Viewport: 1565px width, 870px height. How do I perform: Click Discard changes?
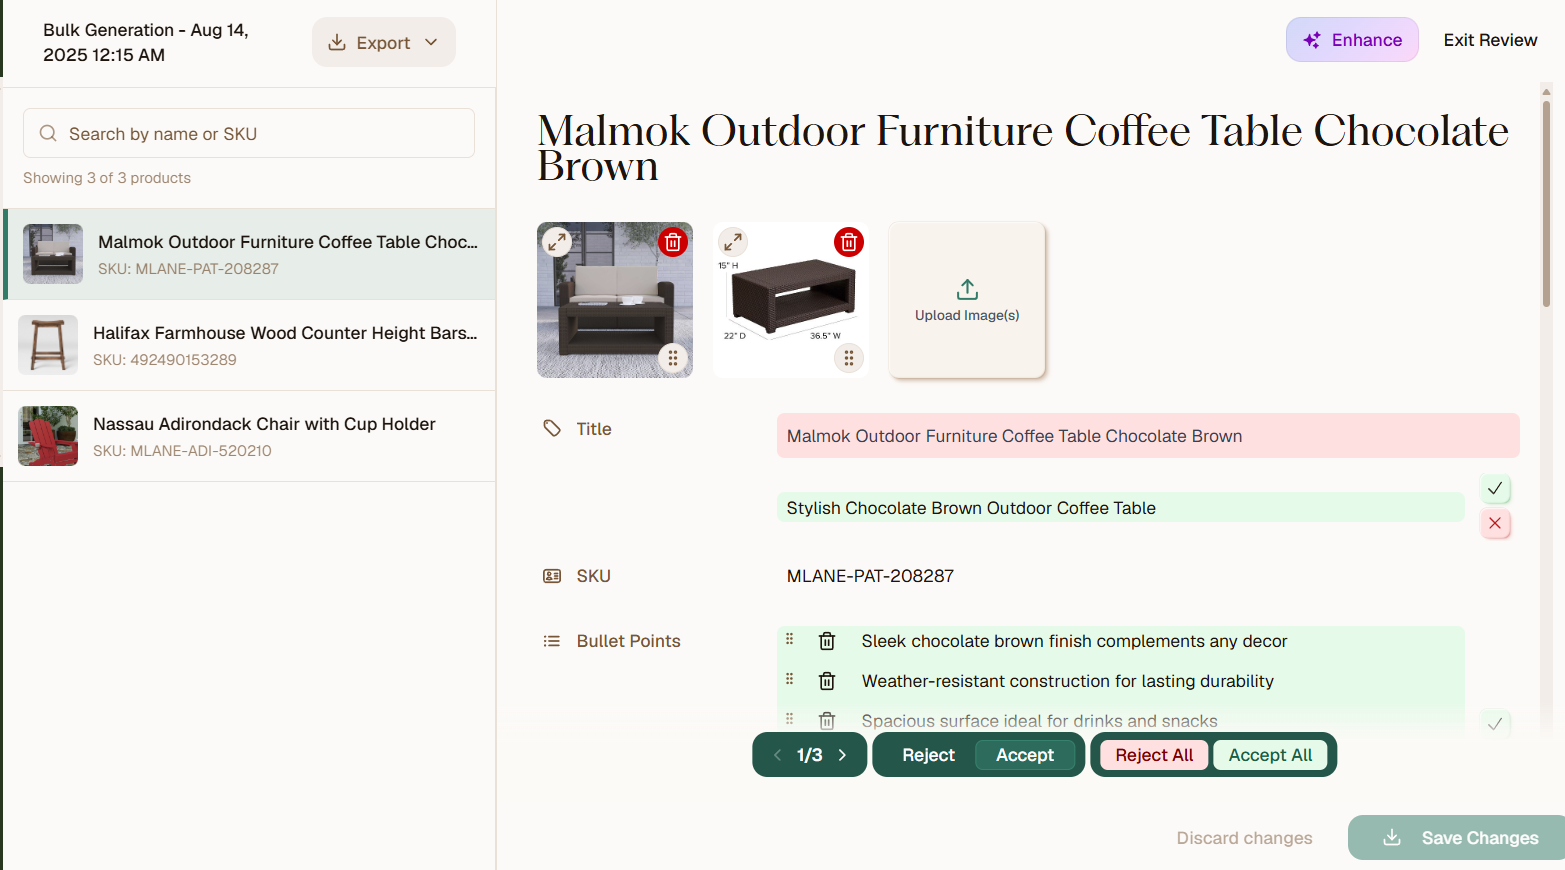pyautogui.click(x=1244, y=838)
